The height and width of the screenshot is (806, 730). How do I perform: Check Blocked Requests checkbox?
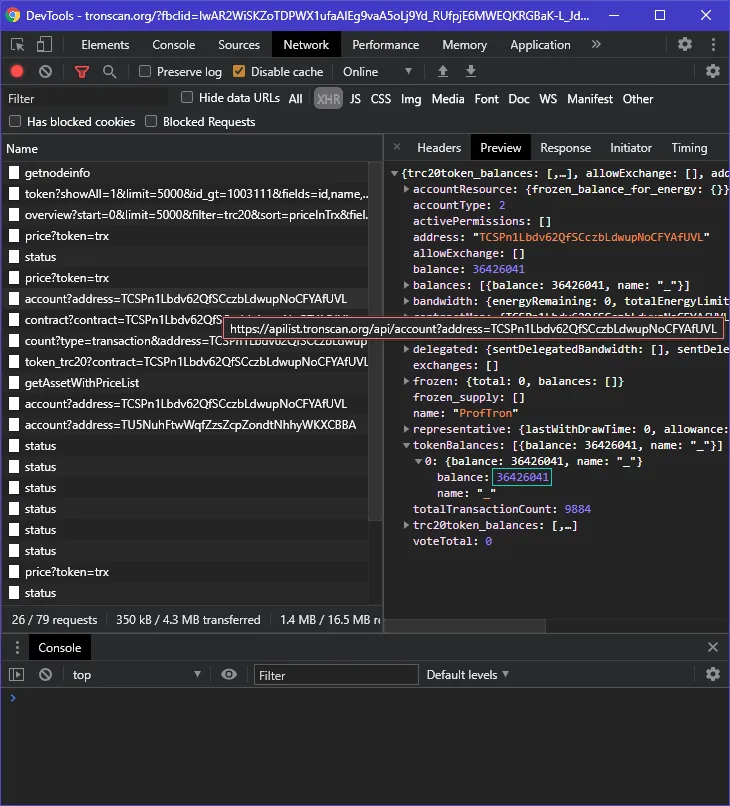[x=151, y=121]
